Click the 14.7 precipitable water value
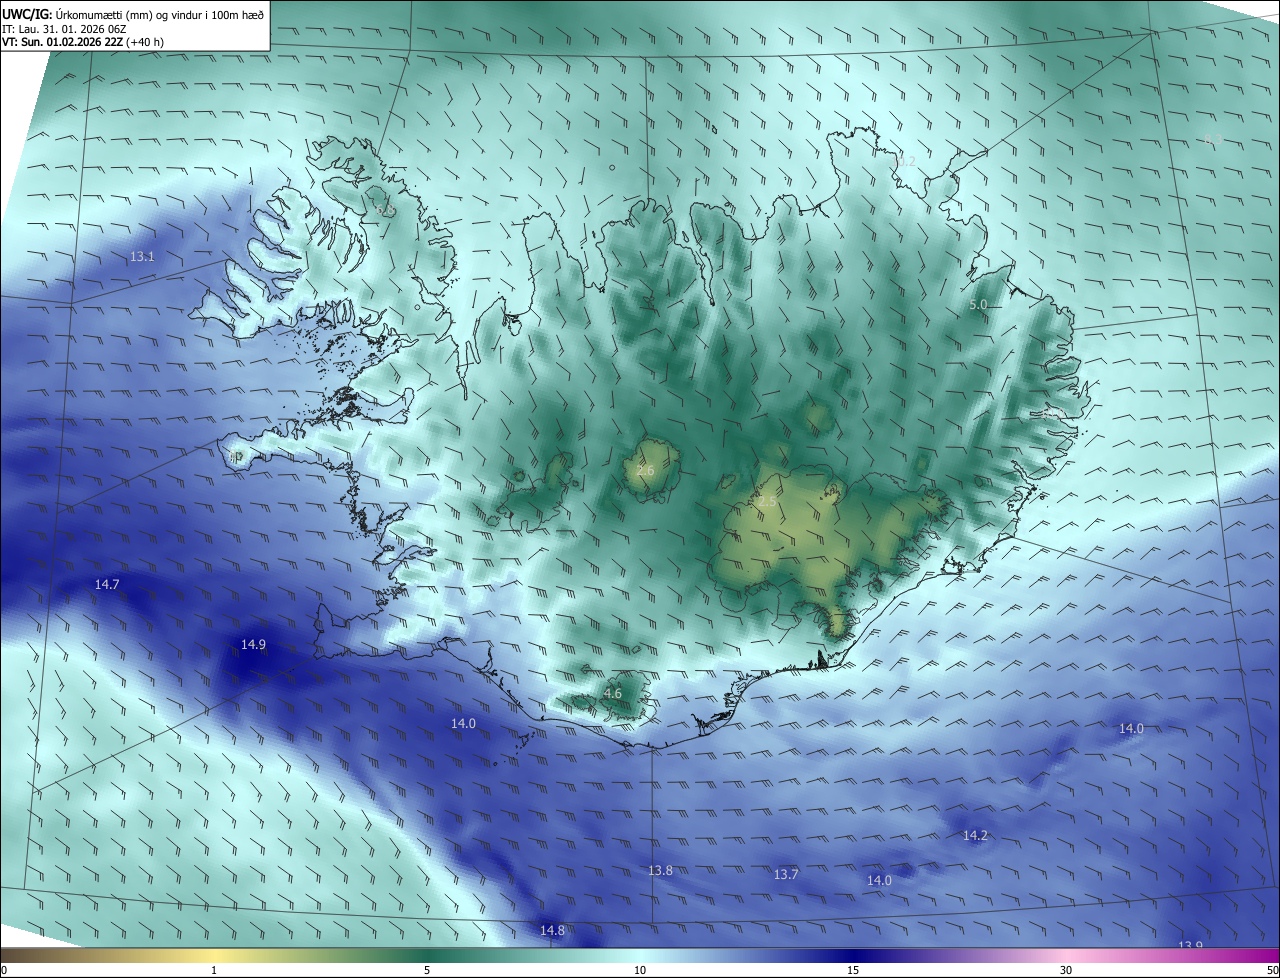1280x978 pixels. 107,584
